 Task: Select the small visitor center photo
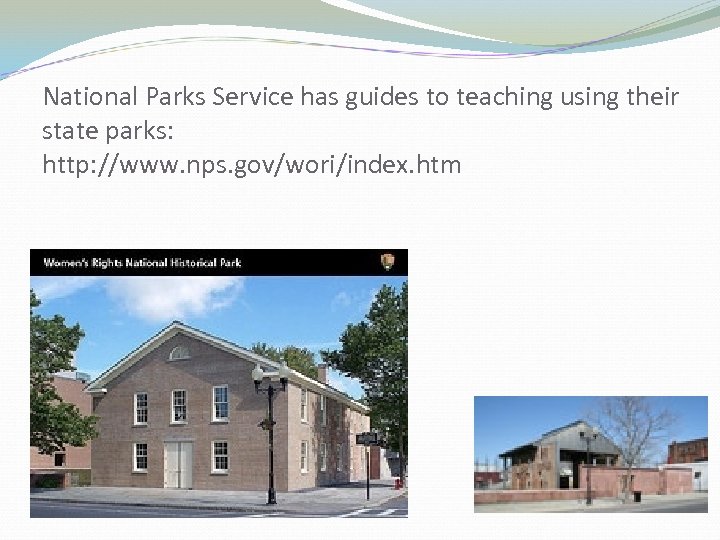tap(591, 454)
